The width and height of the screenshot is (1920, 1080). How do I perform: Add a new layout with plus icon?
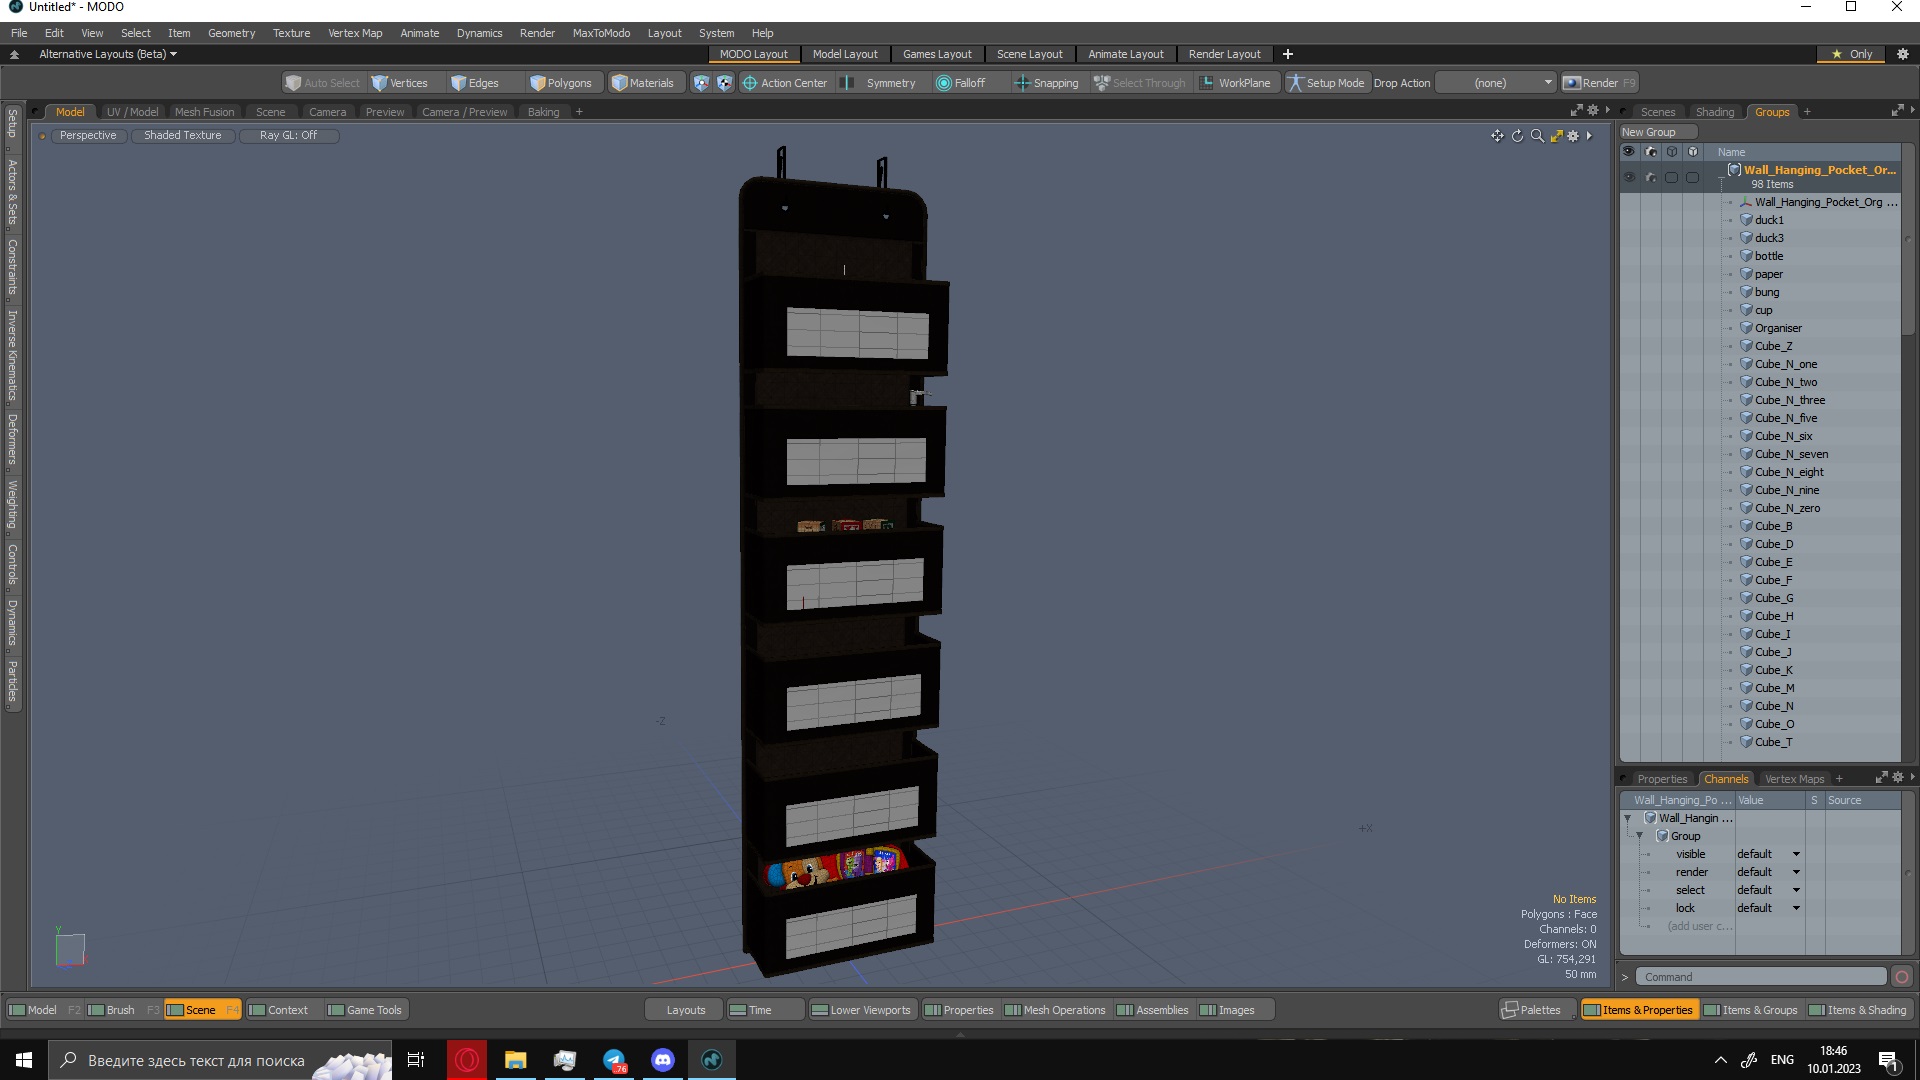1288,54
